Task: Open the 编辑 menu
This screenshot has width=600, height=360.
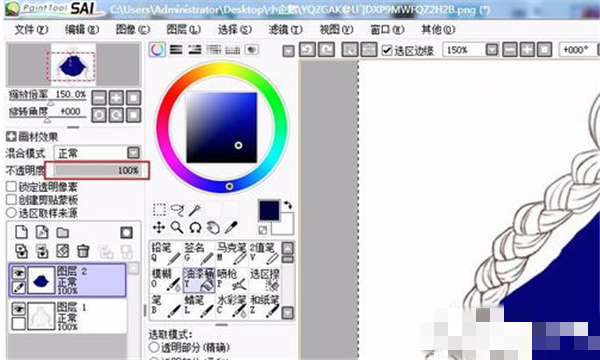Action: coord(82,29)
